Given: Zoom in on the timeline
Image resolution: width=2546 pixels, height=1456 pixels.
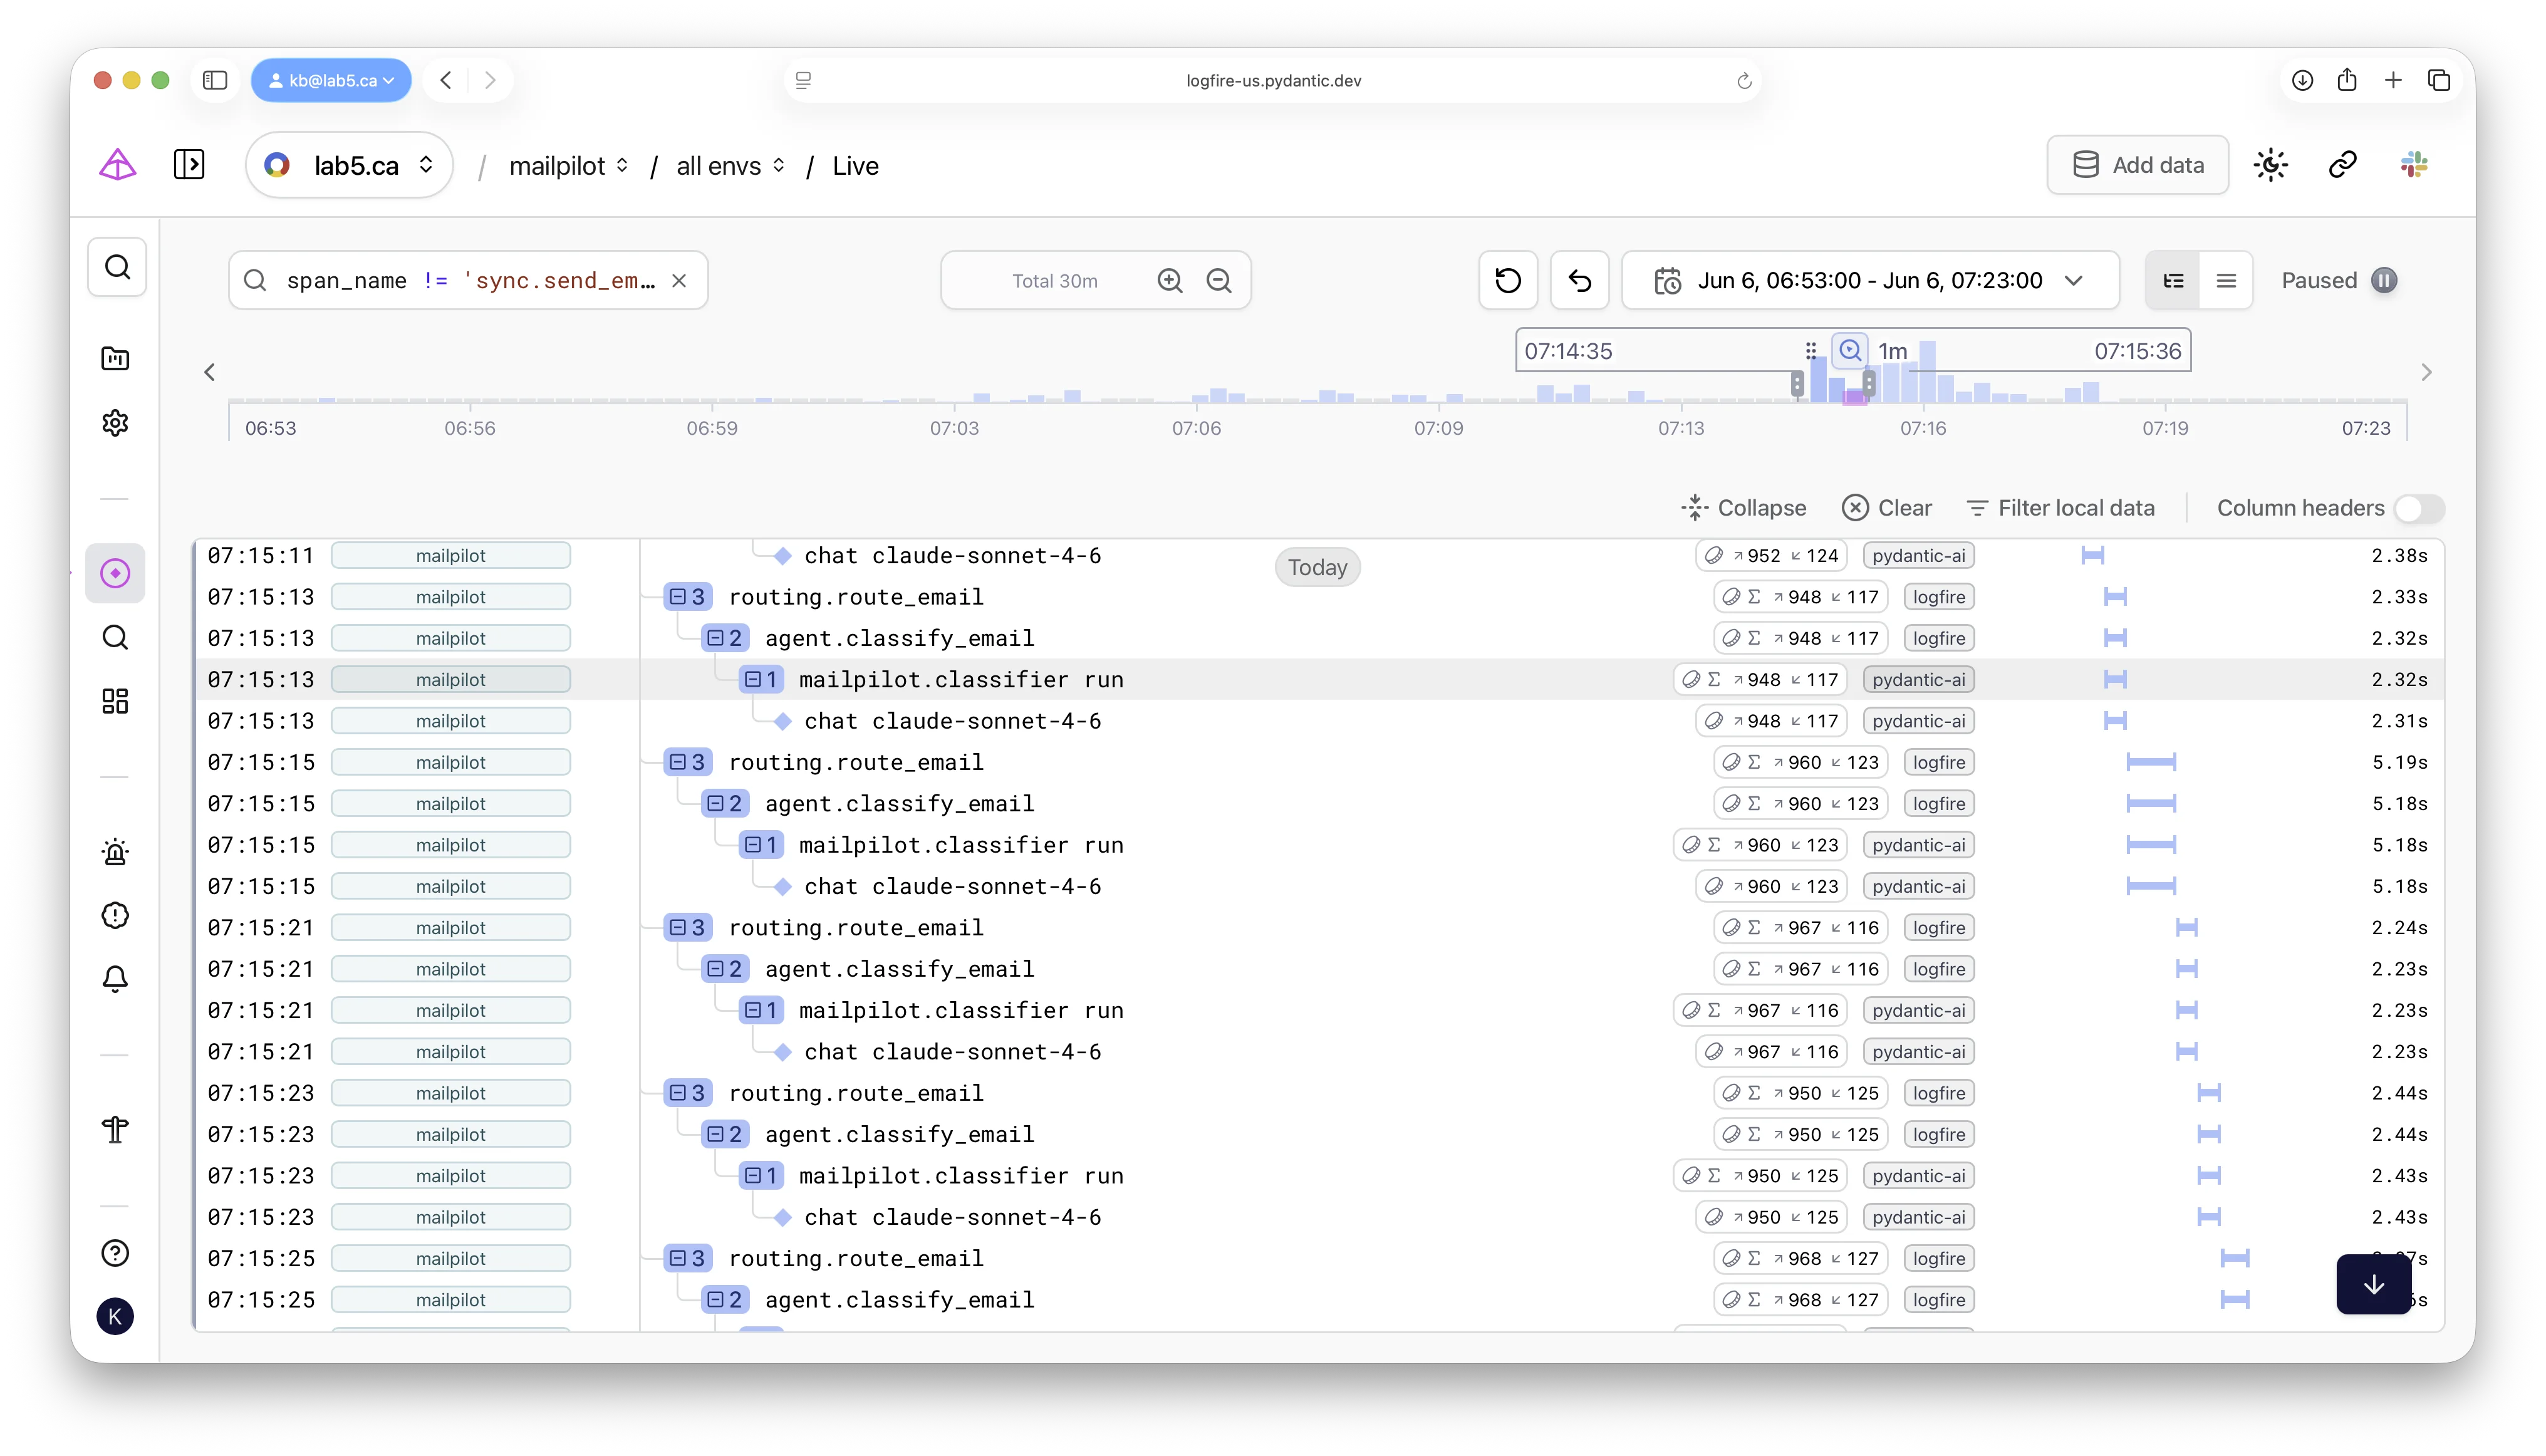Looking at the screenshot, I should coord(1170,281).
